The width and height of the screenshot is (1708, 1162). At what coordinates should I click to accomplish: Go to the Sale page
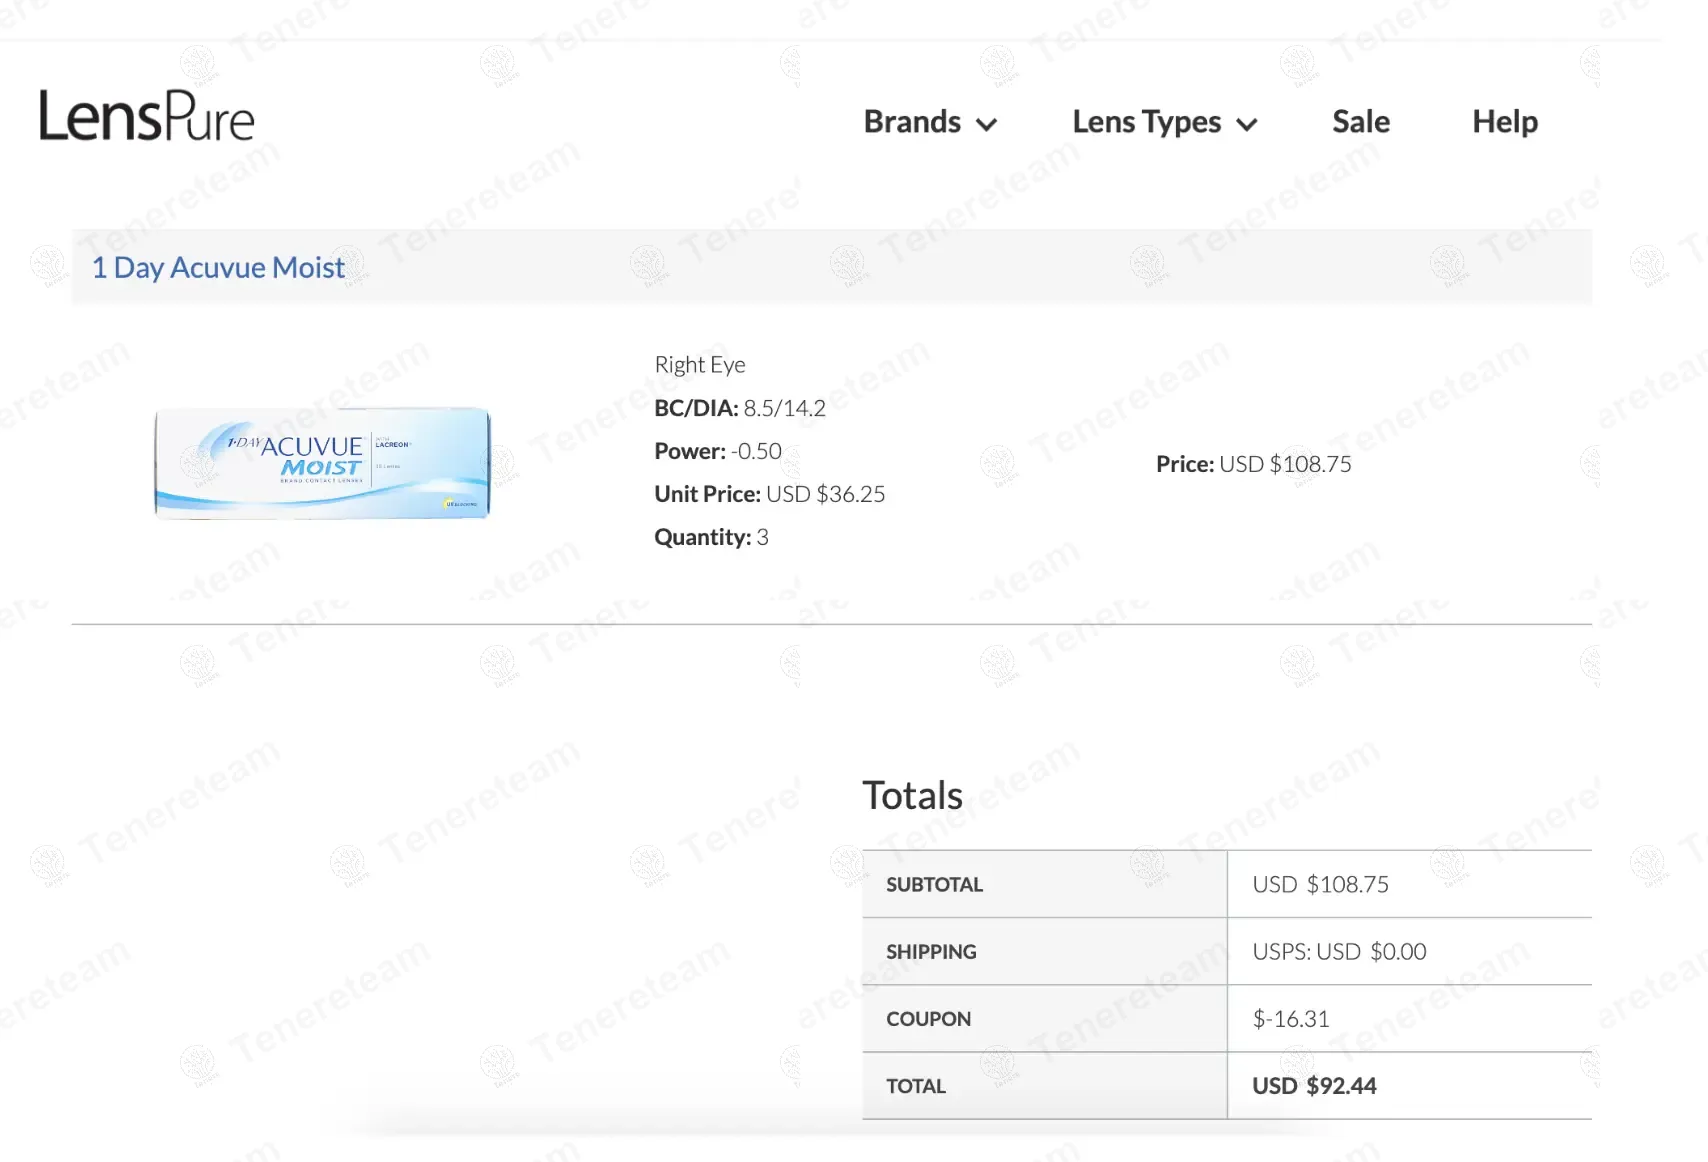(x=1360, y=122)
